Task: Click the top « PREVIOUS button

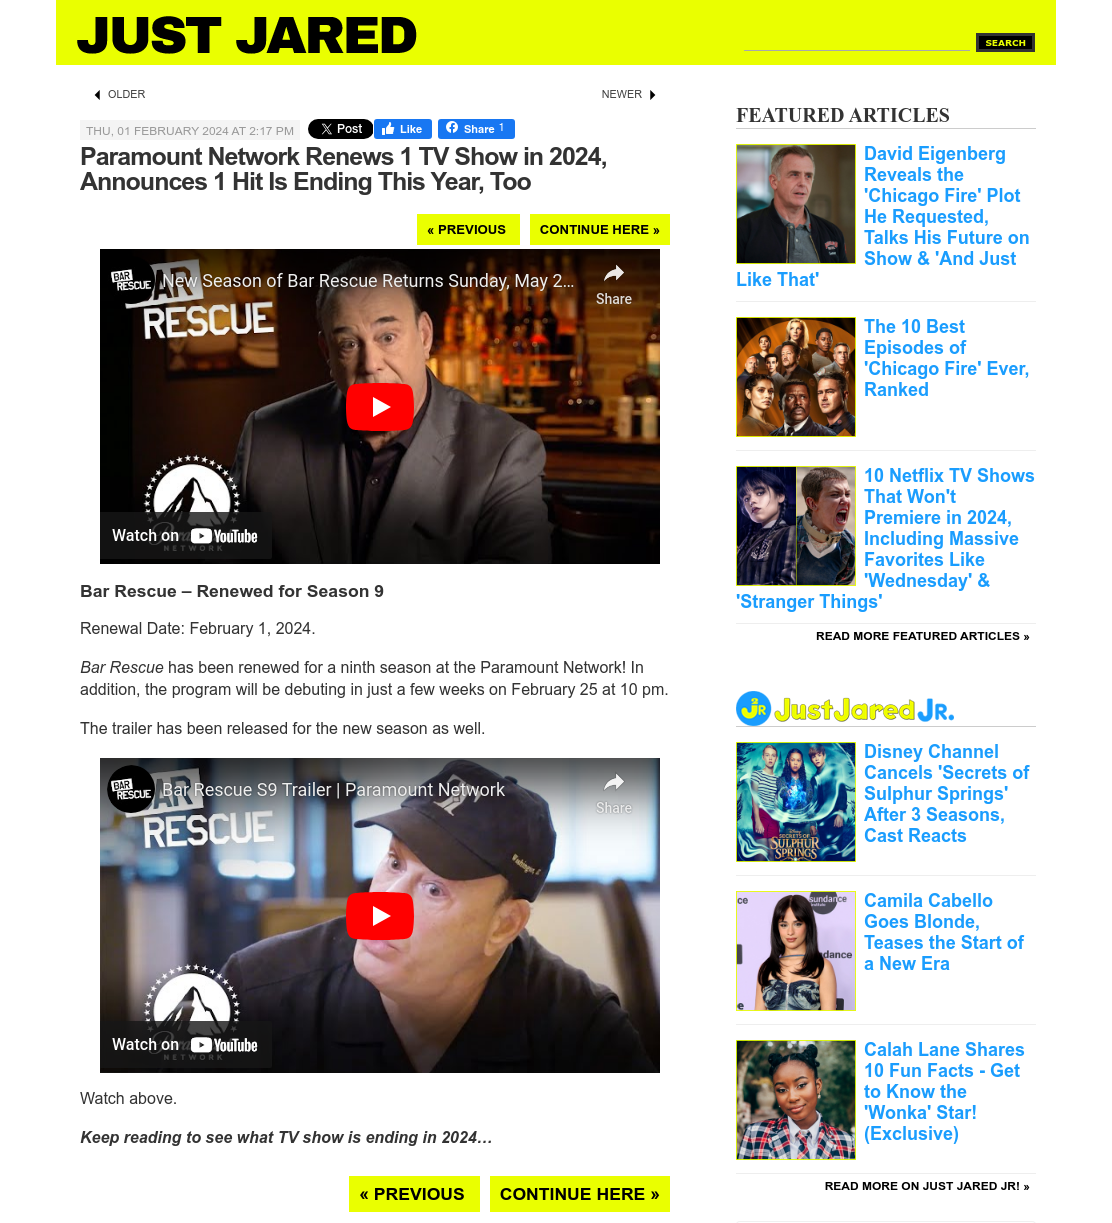Action: click(468, 229)
